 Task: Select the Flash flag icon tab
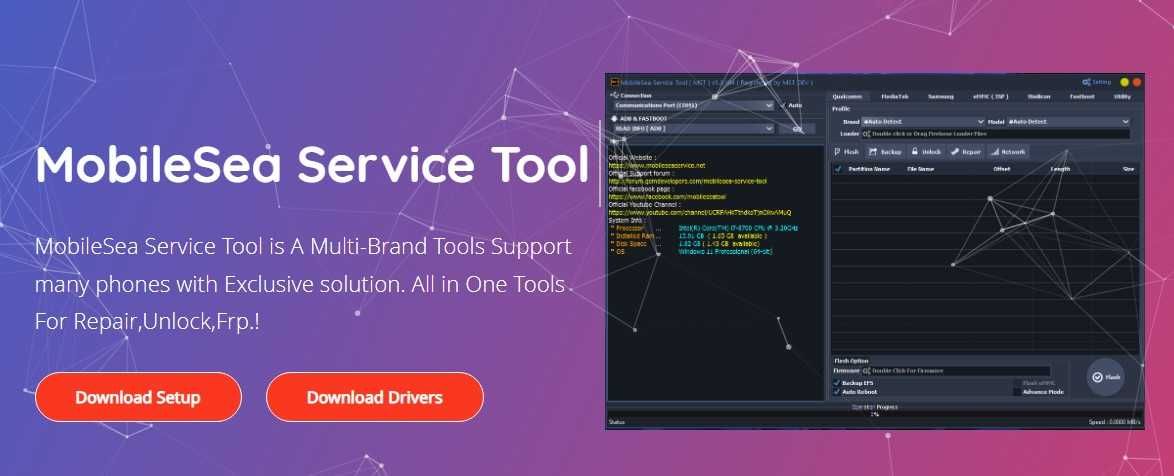point(847,151)
